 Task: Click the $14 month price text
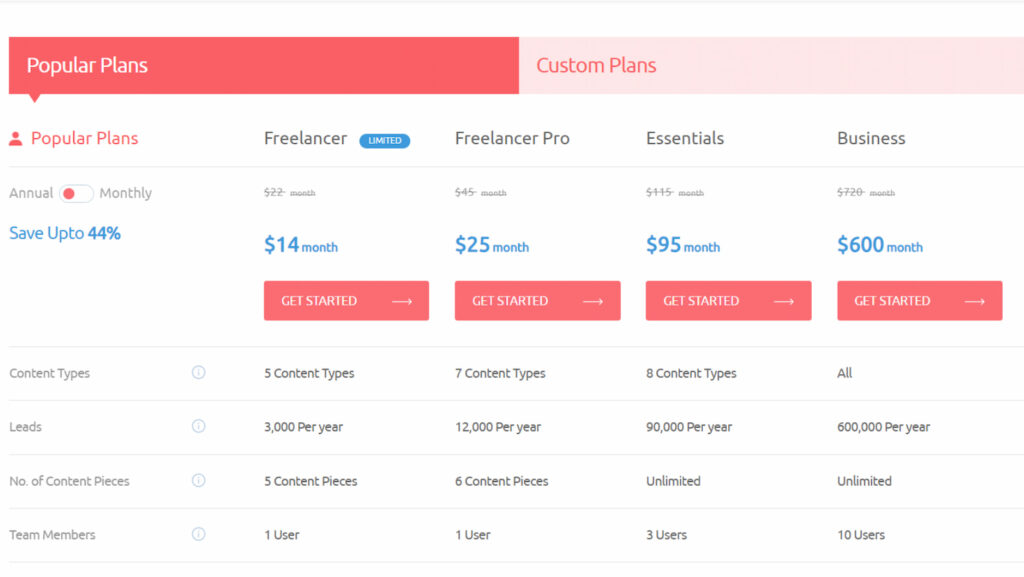(300, 245)
